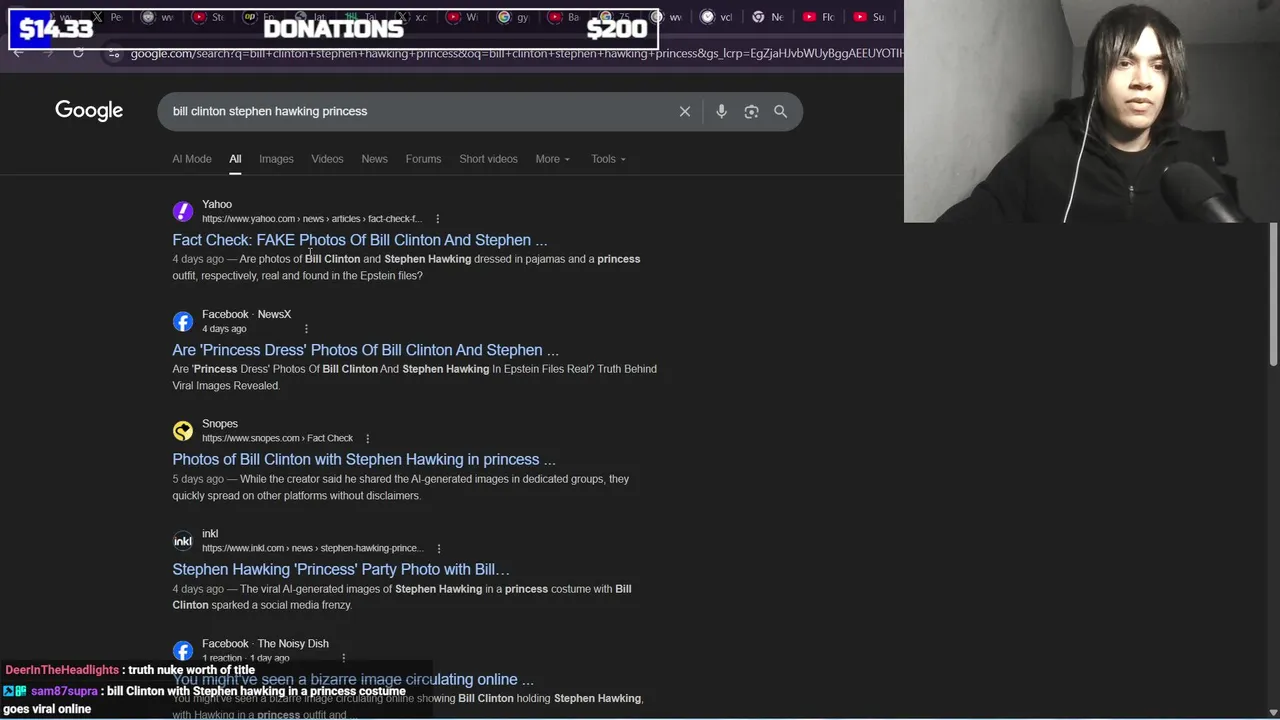Expand the Tools dropdown
Viewport: 1280px width, 720px height.
point(608,159)
